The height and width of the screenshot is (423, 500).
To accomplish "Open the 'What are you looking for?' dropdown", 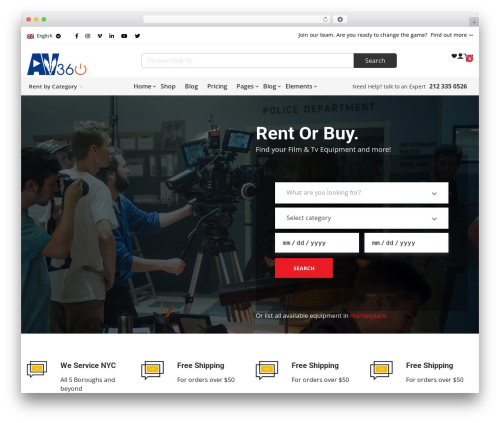I will 362,193.
